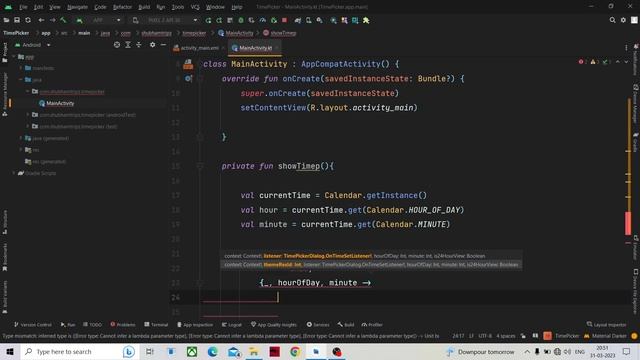The width and height of the screenshot is (640, 360).
Task: Toggle fold for the onCreate function
Action: tap(200, 78)
